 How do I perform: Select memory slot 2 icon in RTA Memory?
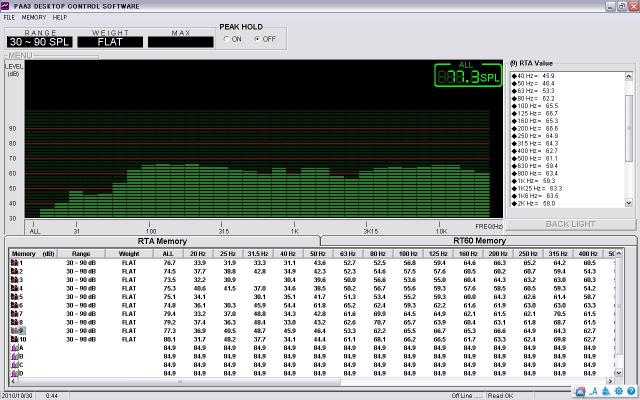tap(15, 271)
